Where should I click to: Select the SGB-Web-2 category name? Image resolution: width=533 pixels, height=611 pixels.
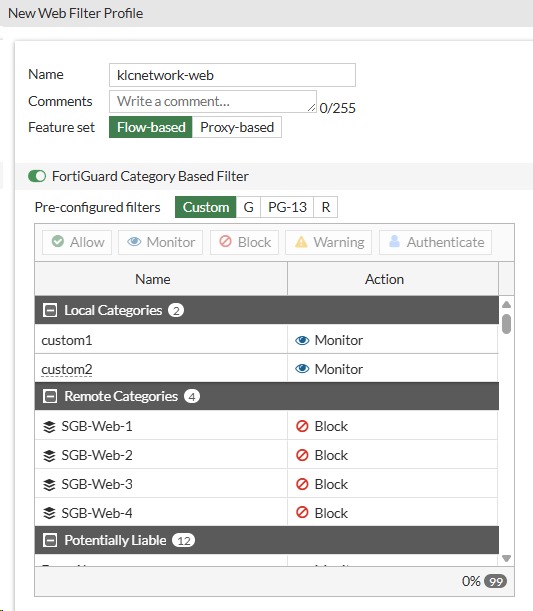coord(97,455)
